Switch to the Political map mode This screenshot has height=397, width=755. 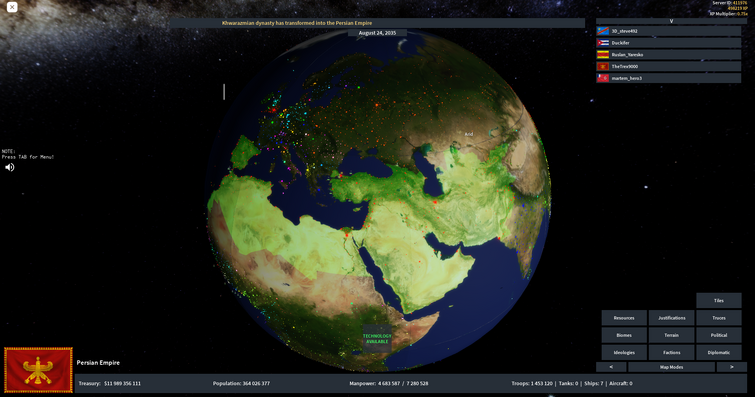click(x=718, y=335)
